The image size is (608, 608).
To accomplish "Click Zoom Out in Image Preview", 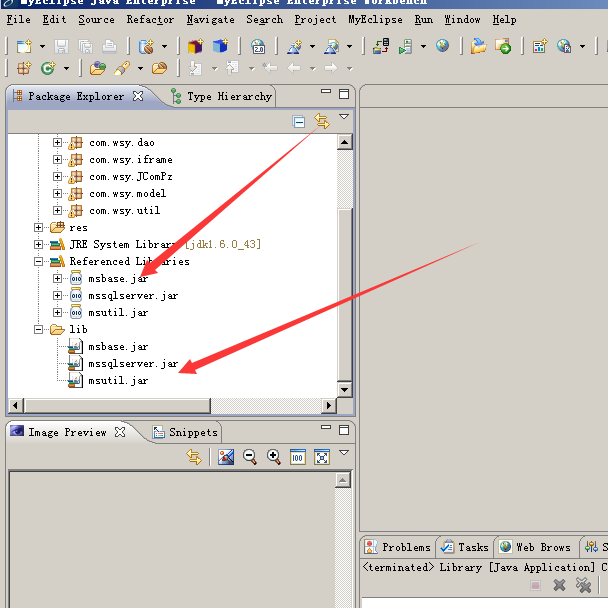I will click(250, 457).
